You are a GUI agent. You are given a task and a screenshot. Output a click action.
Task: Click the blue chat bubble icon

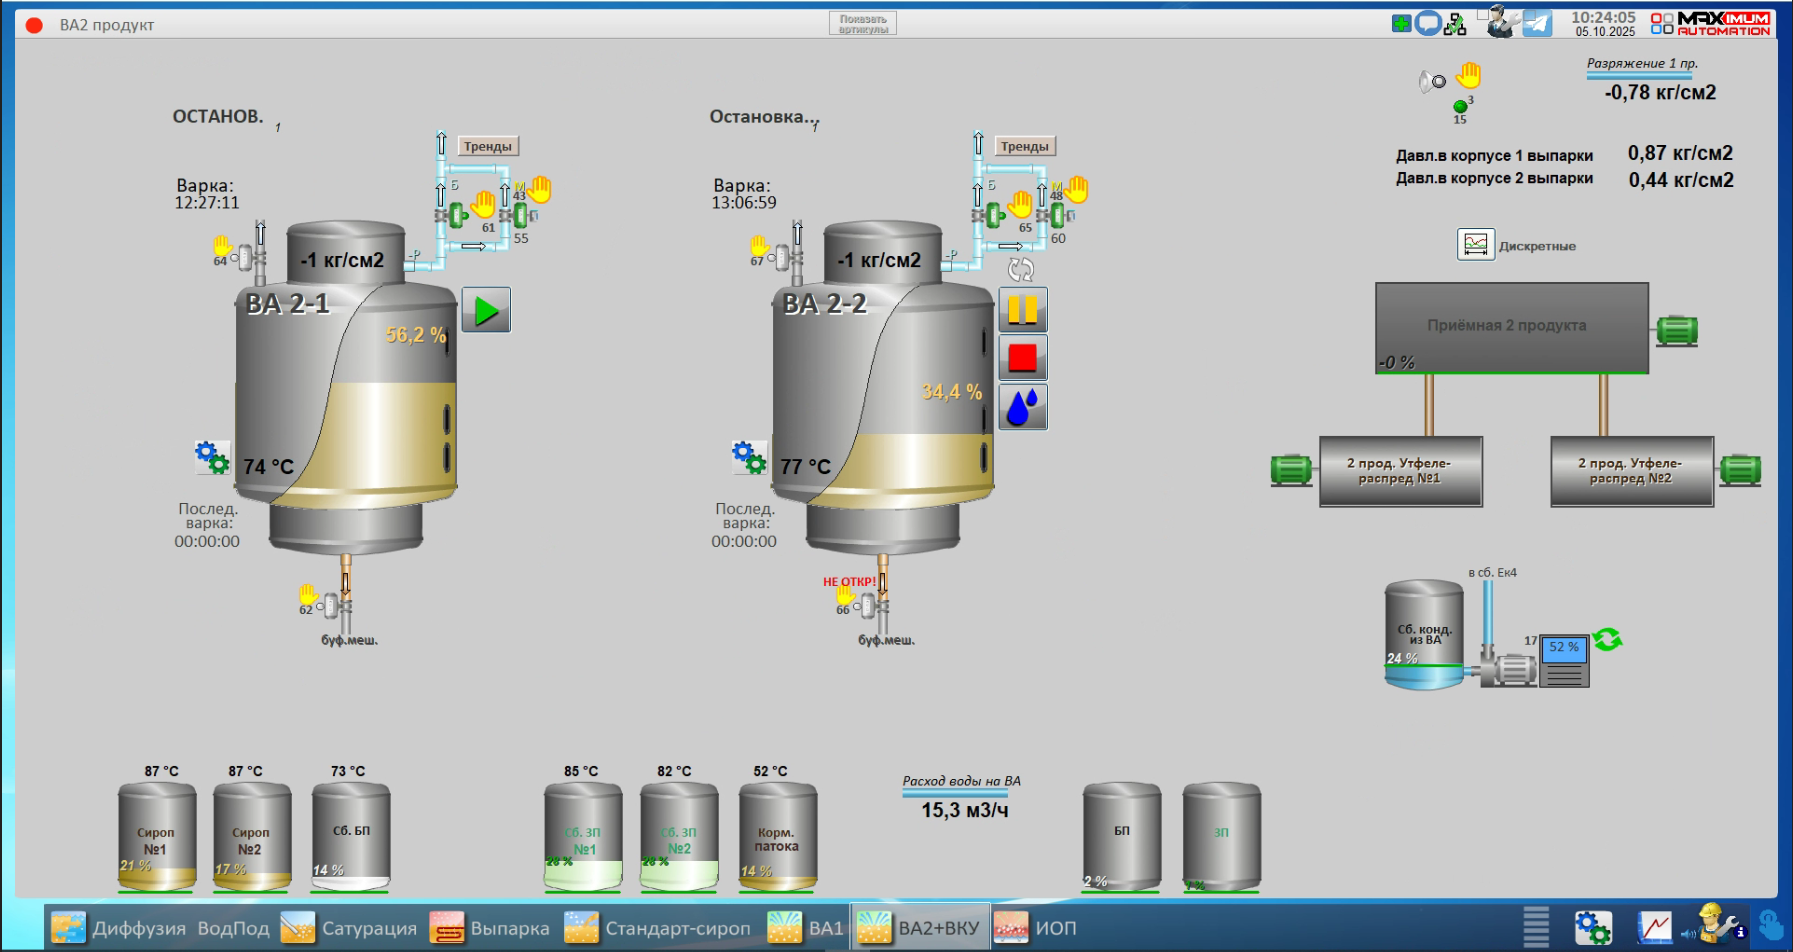pos(1428,23)
